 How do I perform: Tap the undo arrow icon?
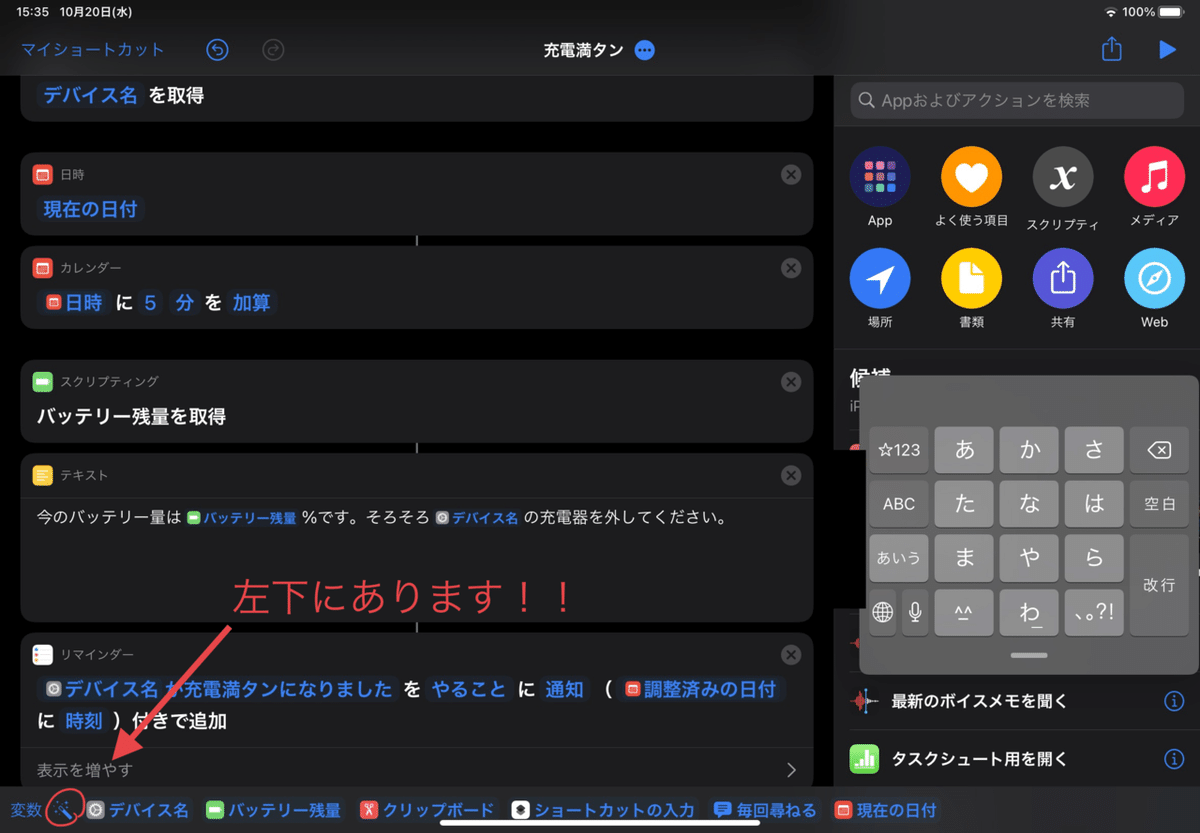[x=217, y=49]
